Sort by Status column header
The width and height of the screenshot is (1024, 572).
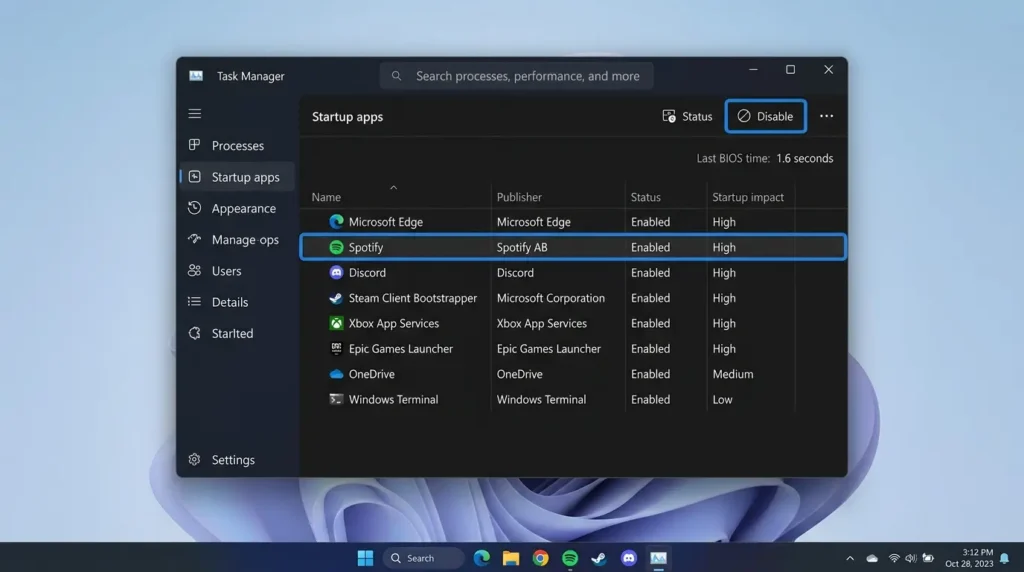[x=645, y=197]
